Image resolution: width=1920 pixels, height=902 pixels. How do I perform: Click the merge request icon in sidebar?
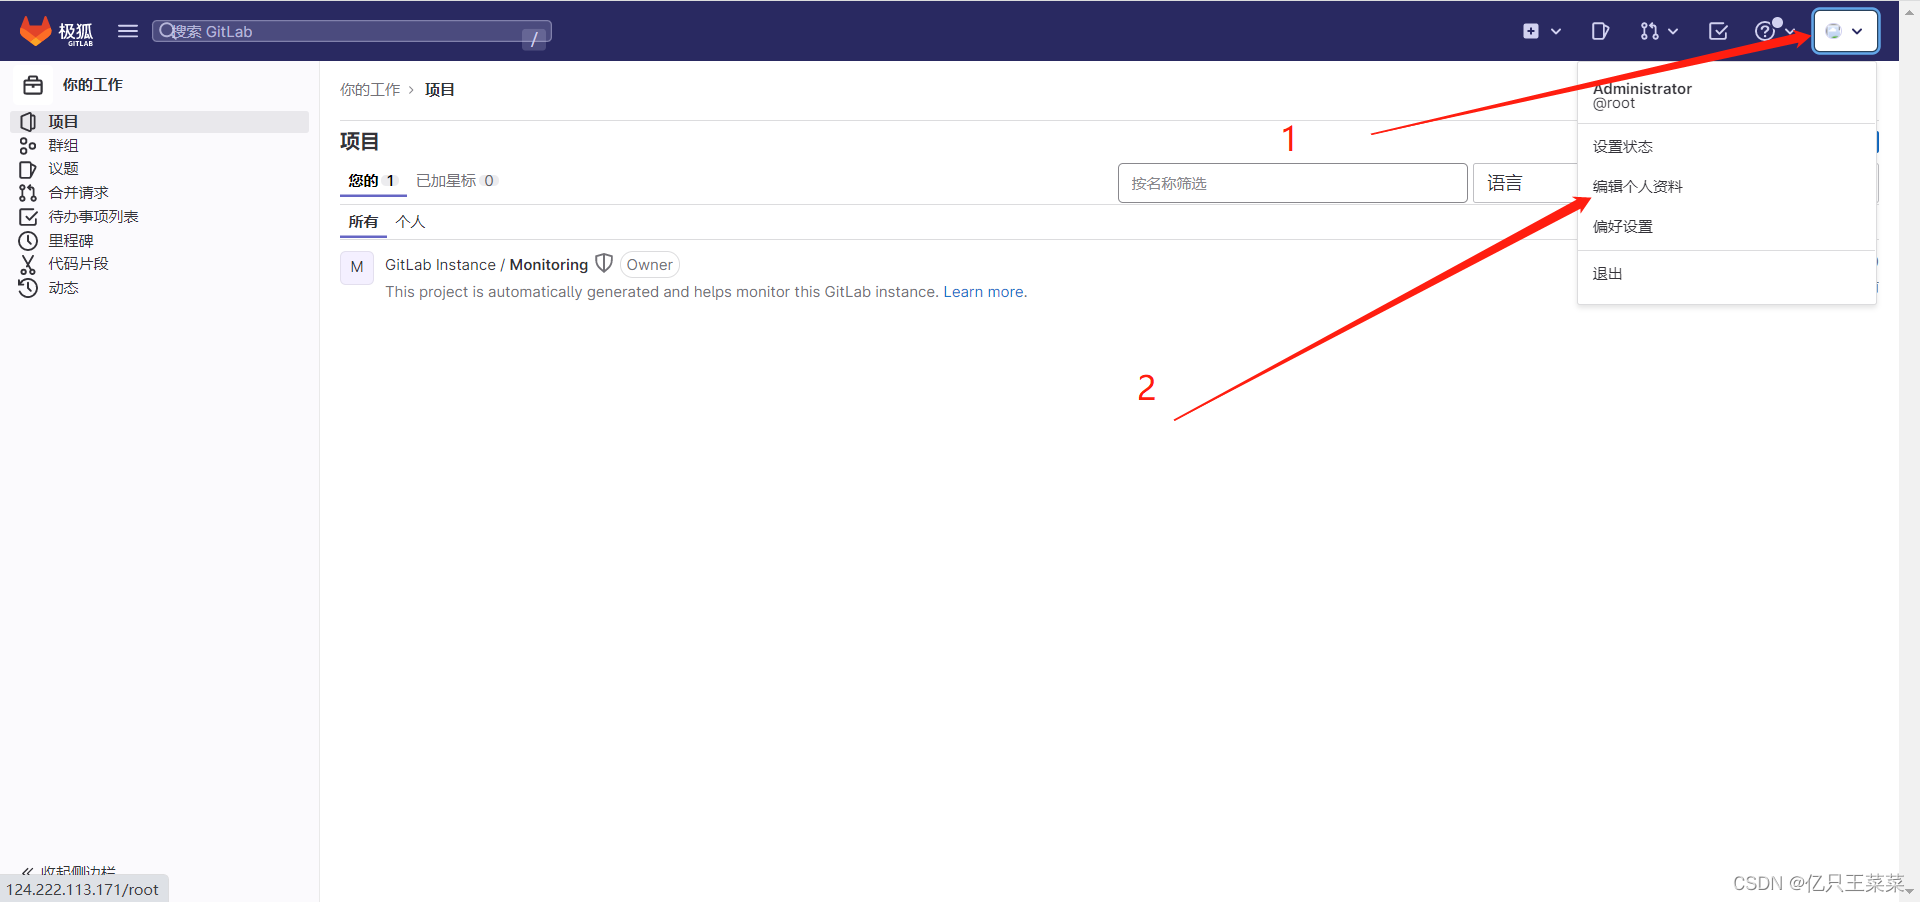[x=28, y=193]
